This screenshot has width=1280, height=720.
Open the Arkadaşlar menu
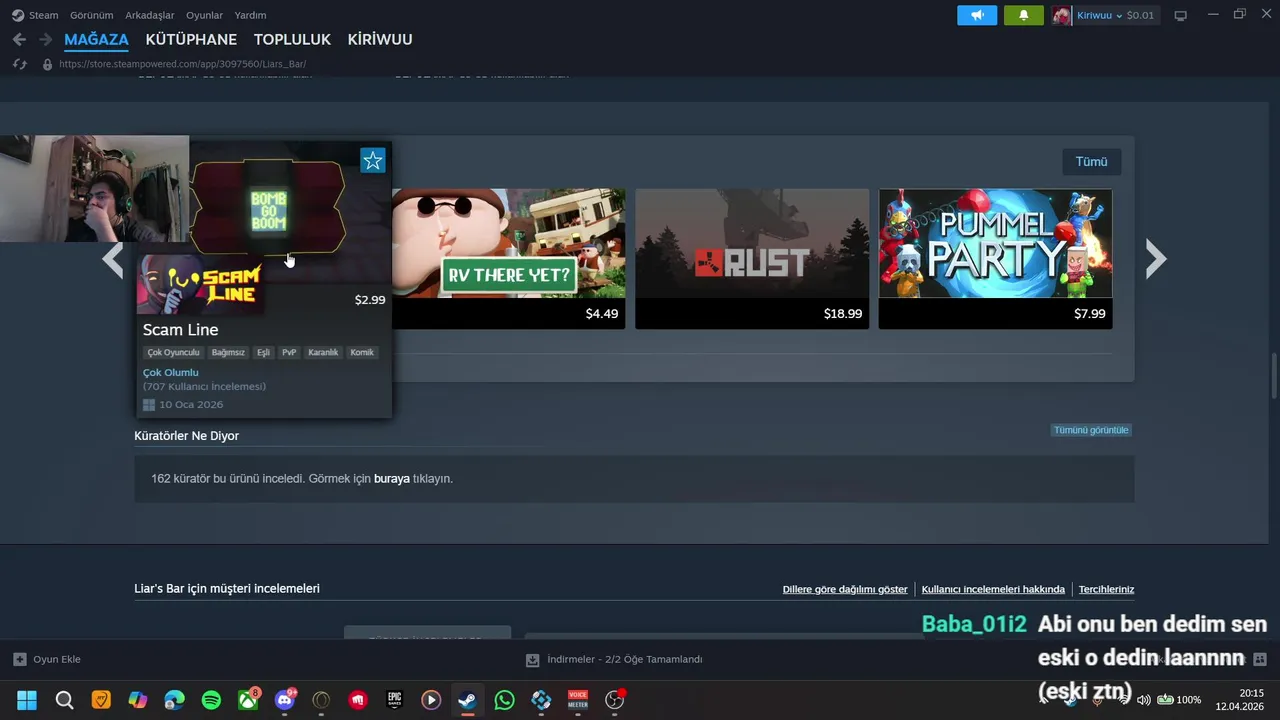tap(149, 15)
